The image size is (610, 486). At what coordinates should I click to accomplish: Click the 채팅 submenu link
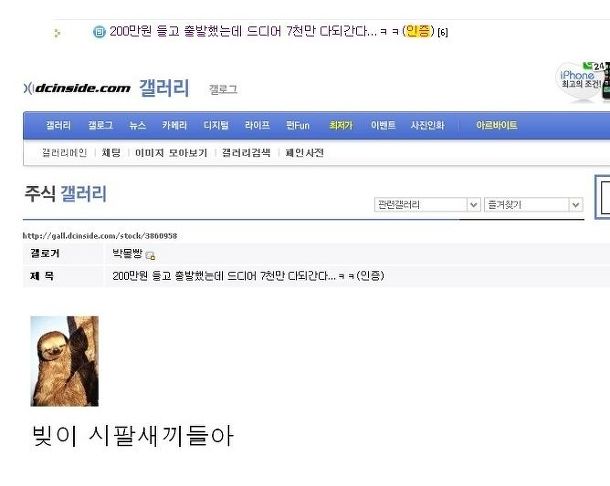[111, 153]
